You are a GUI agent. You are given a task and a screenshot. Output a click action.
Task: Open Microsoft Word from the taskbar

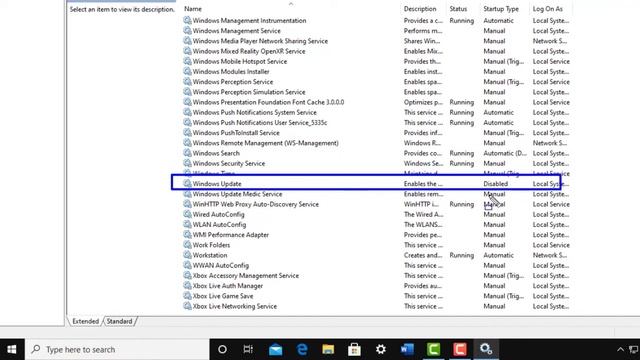coord(407,349)
